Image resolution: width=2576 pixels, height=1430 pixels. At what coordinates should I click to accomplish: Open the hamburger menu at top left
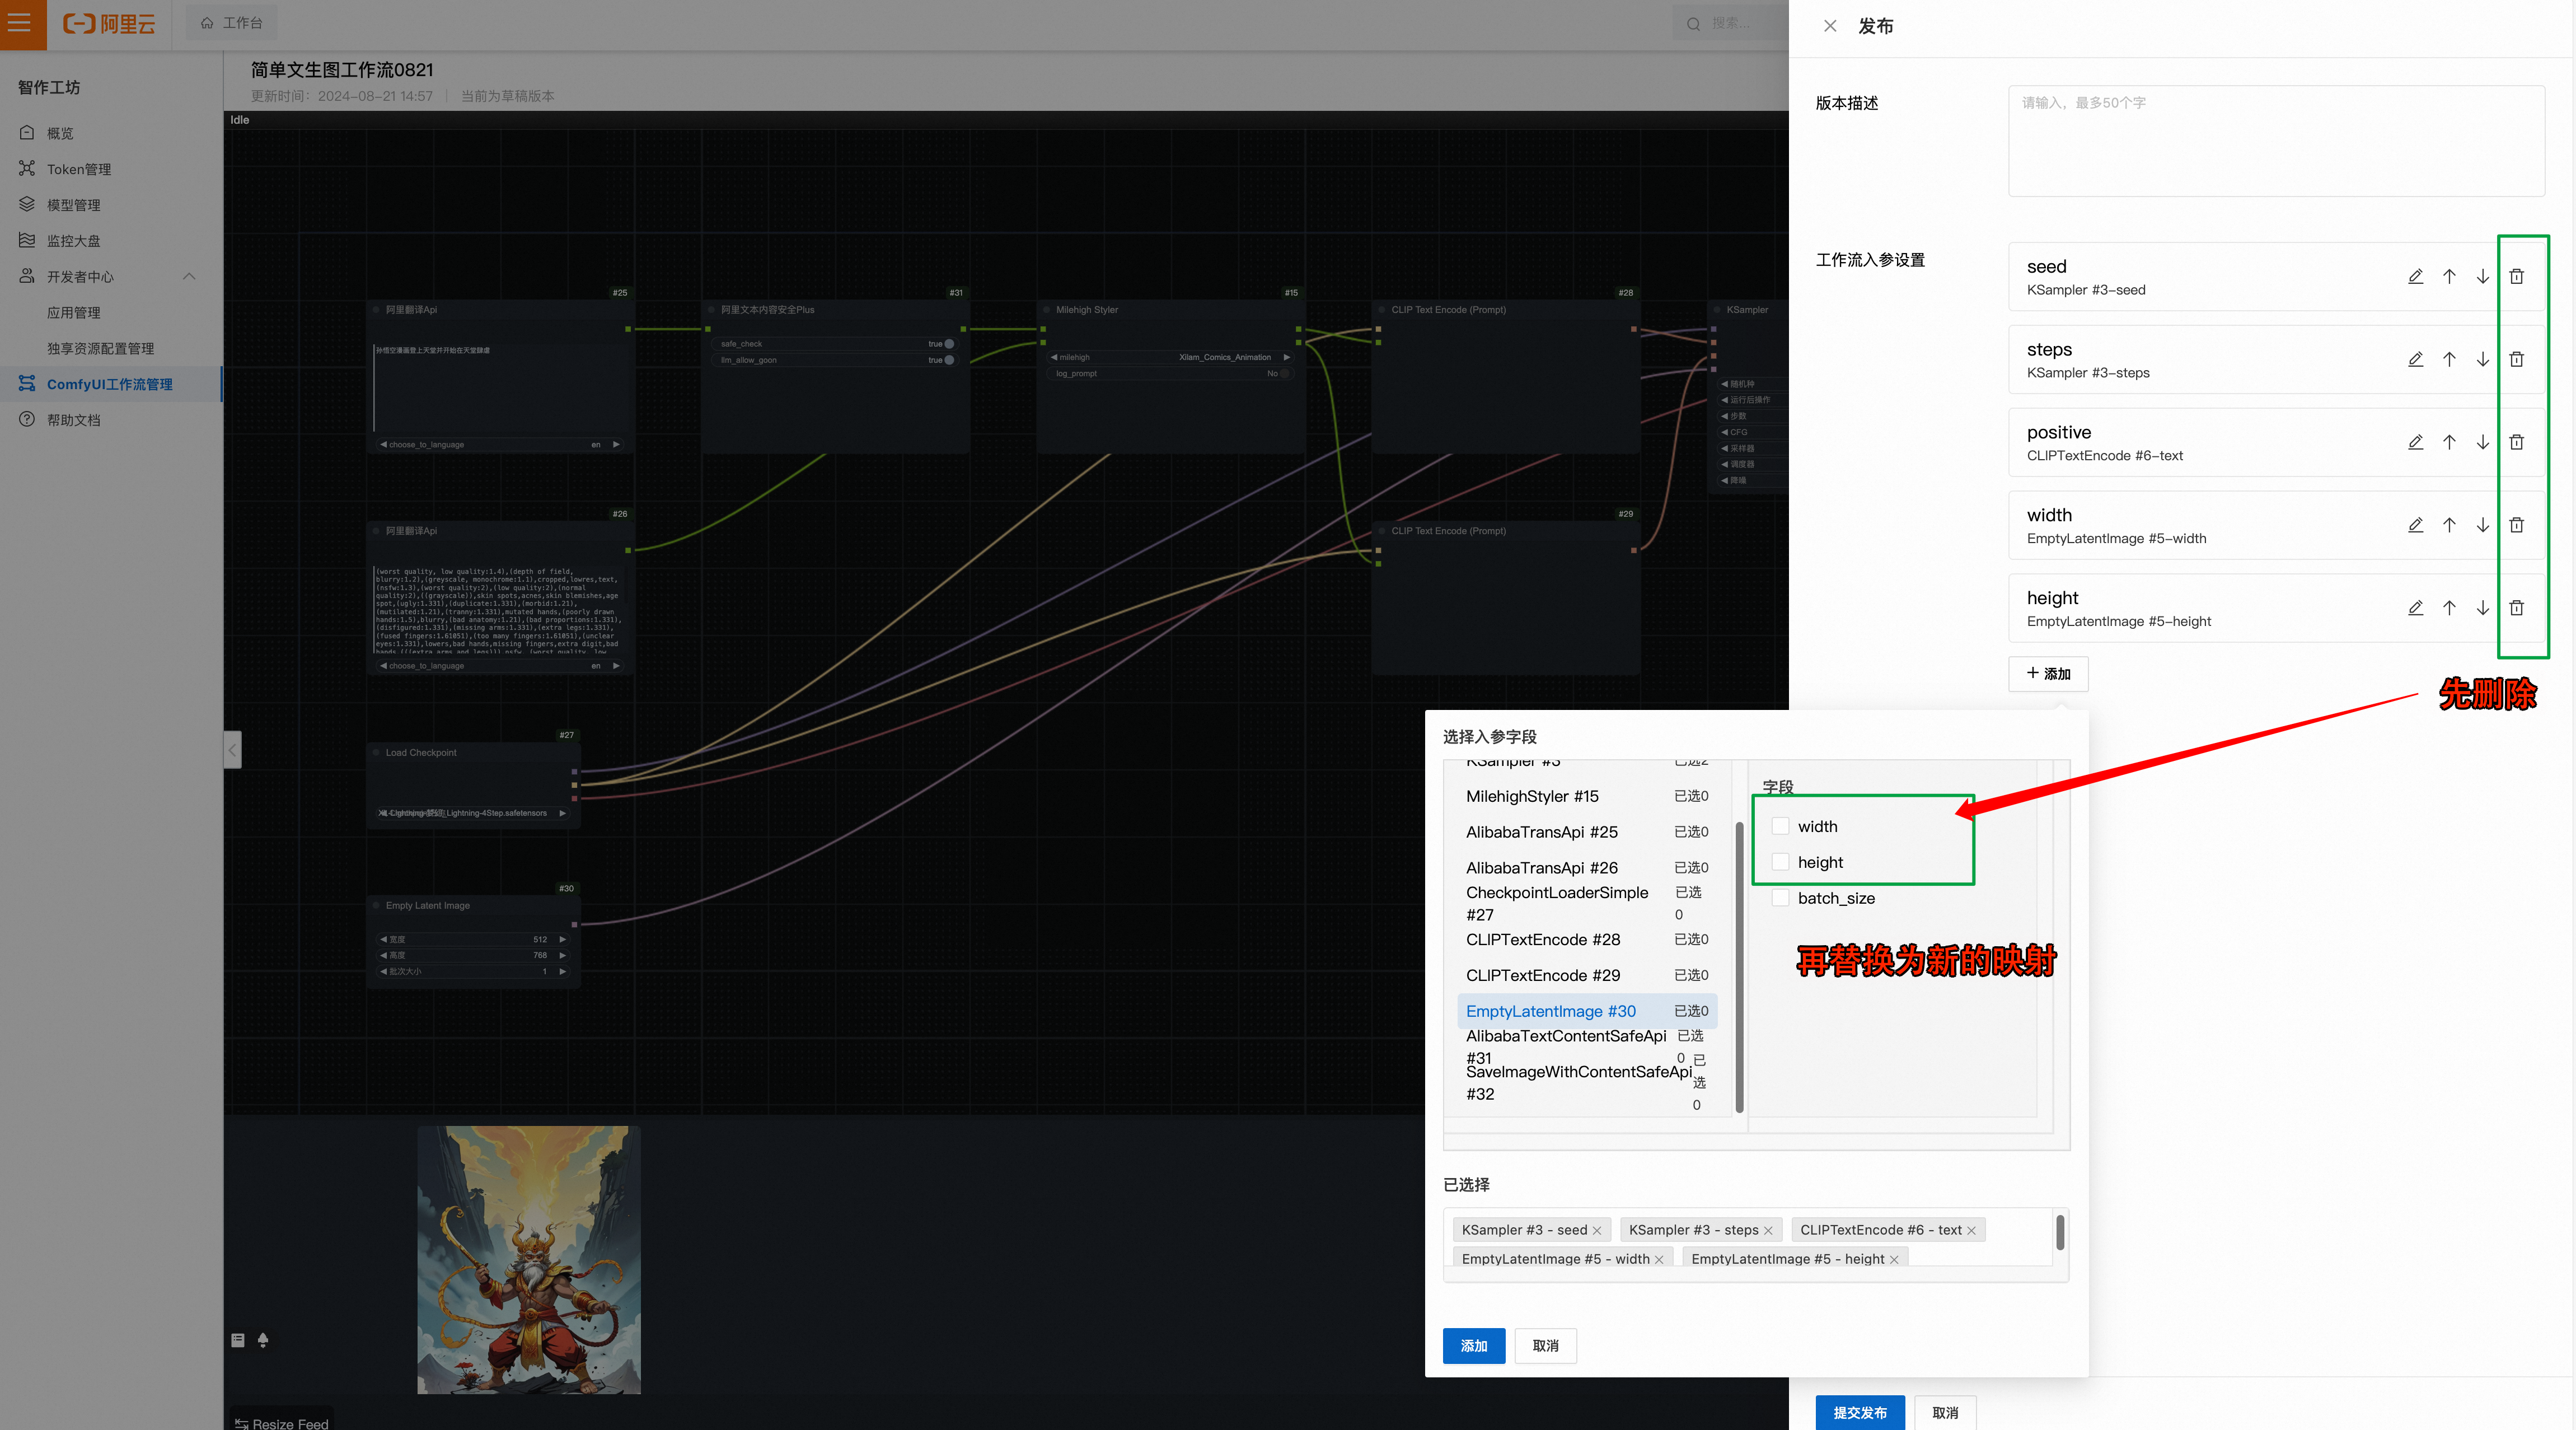coord(20,23)
